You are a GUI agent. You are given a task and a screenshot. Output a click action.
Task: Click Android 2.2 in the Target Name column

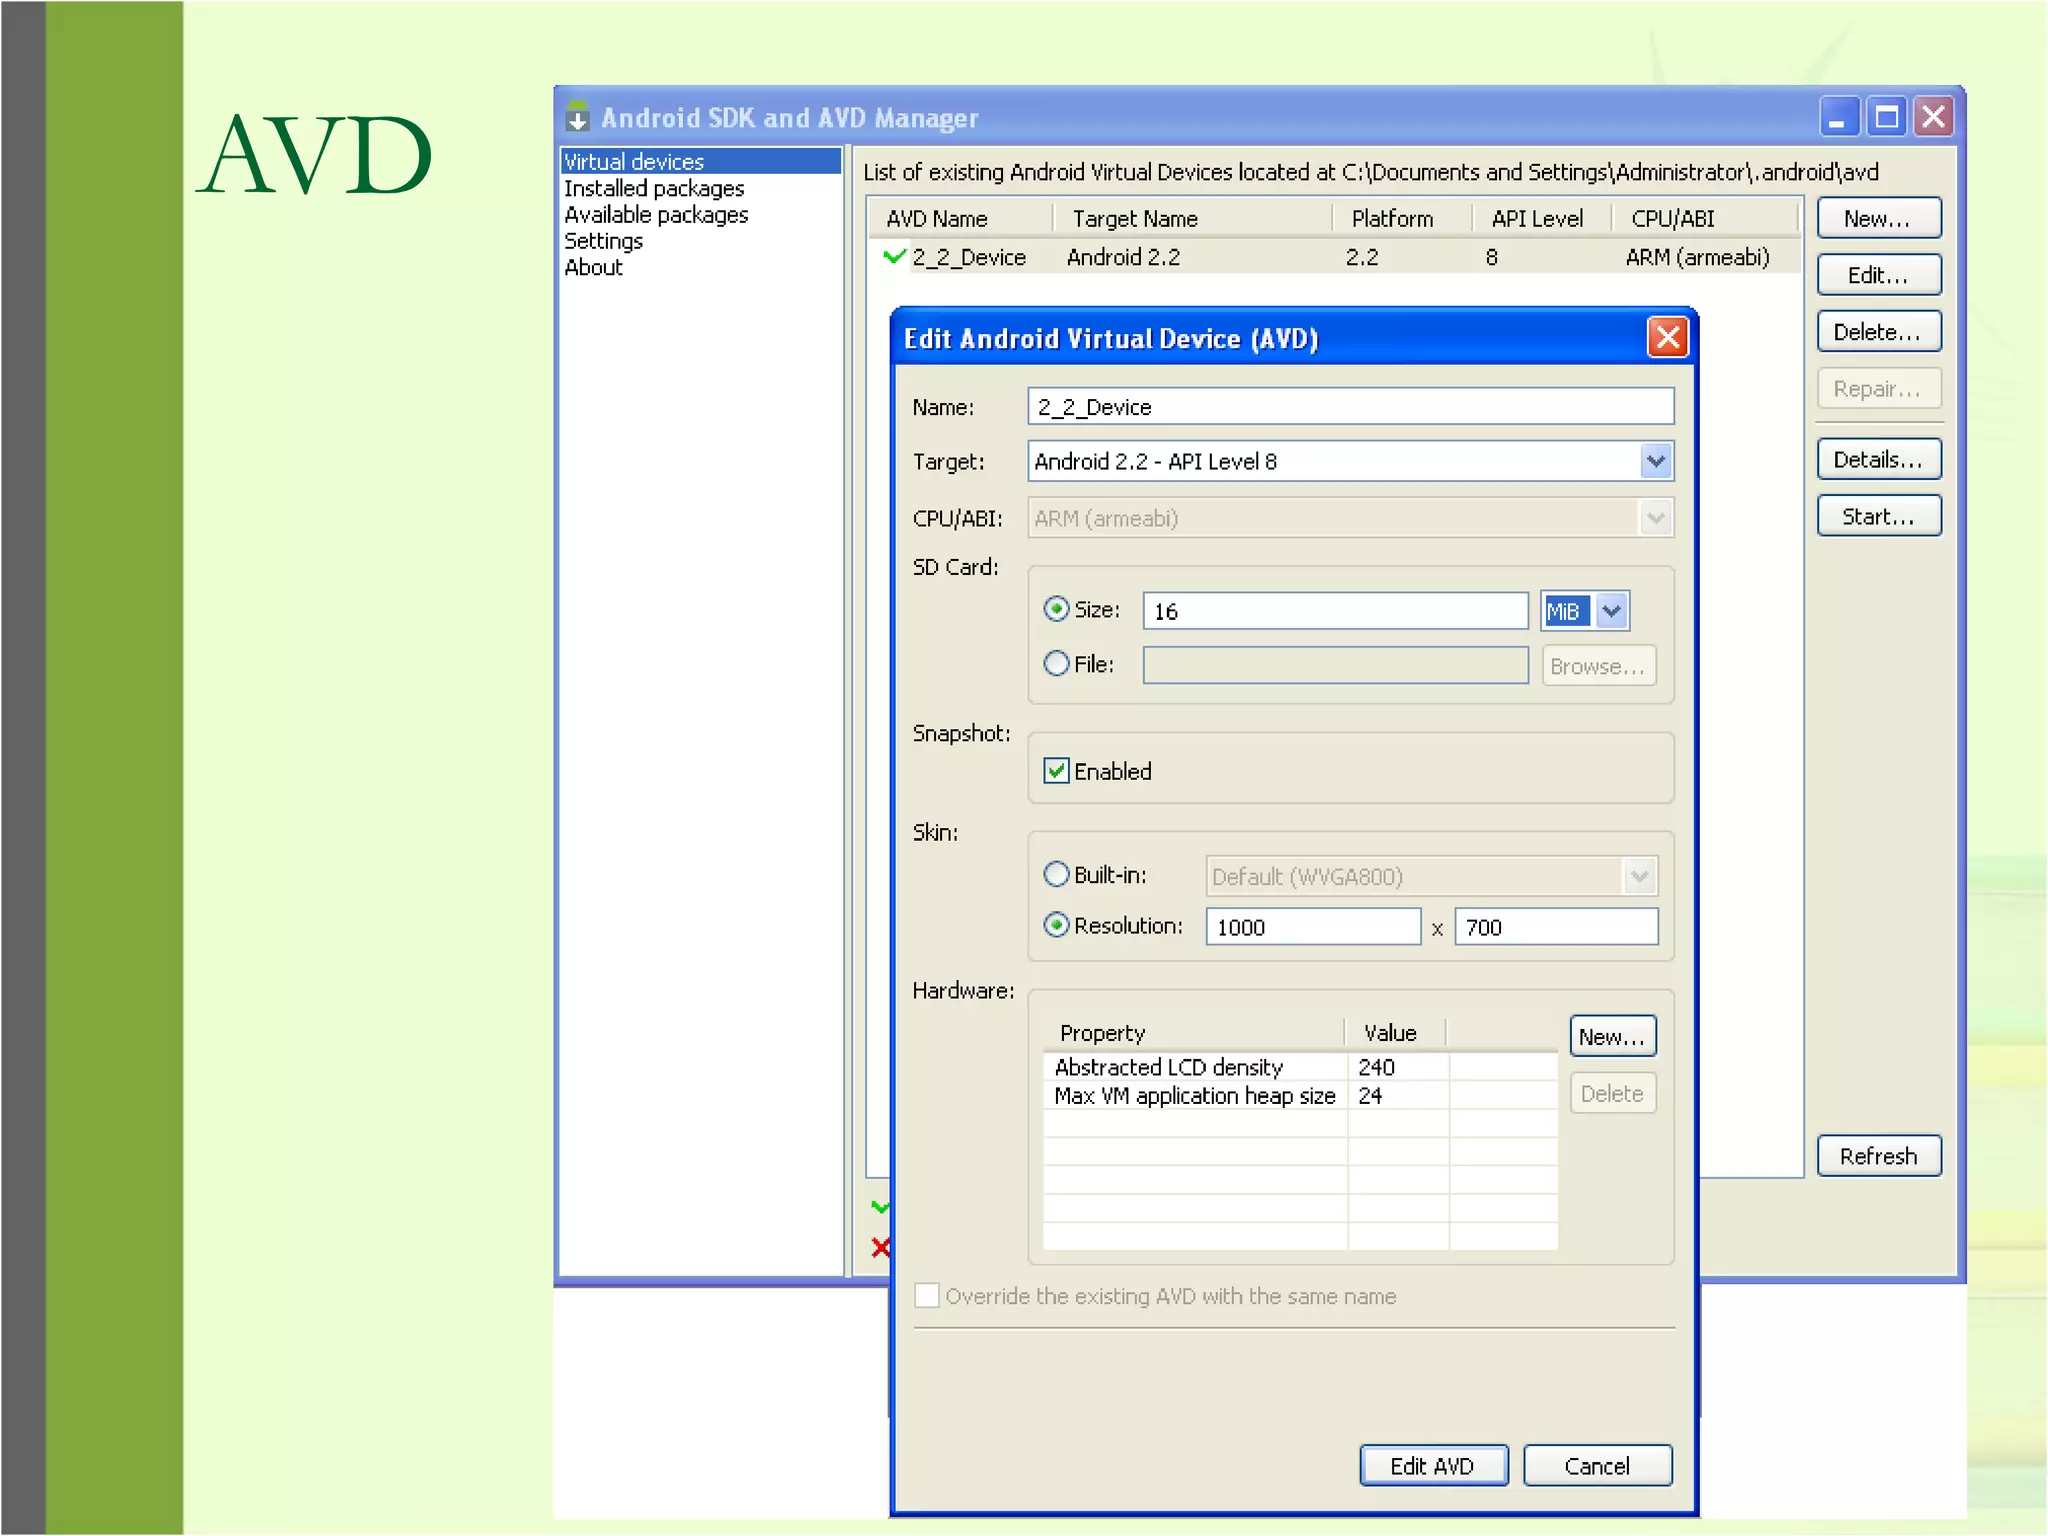[1123, 257]
